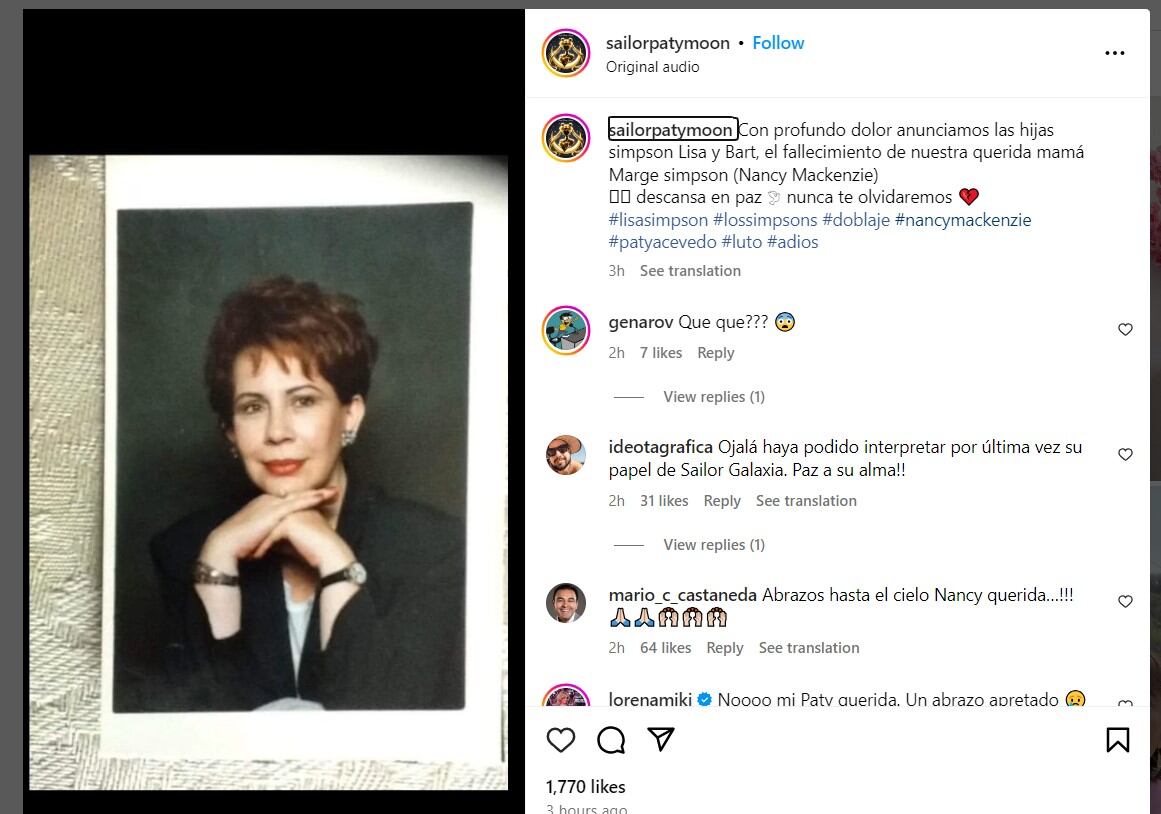Like the post with the heart icon
Screen dimensions: 1161x814
click(x=561, y=739)
